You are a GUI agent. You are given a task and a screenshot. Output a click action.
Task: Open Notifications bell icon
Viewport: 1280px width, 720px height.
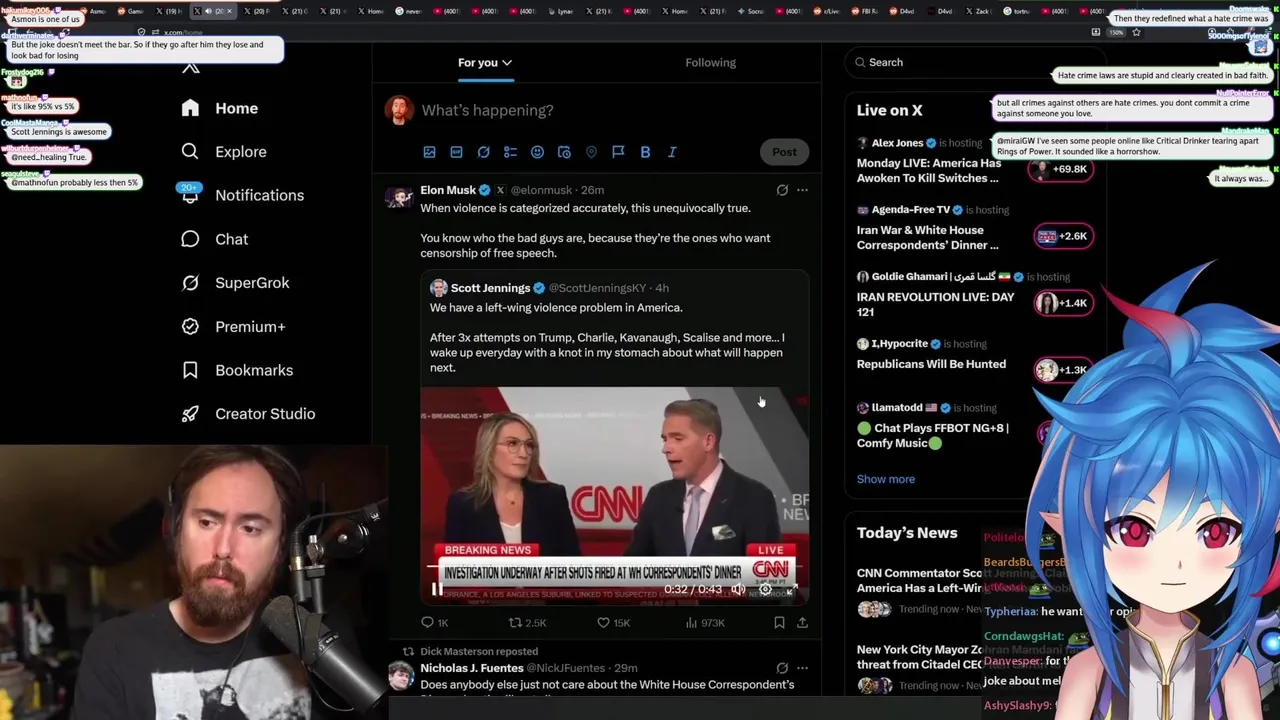tap(190, 195)
